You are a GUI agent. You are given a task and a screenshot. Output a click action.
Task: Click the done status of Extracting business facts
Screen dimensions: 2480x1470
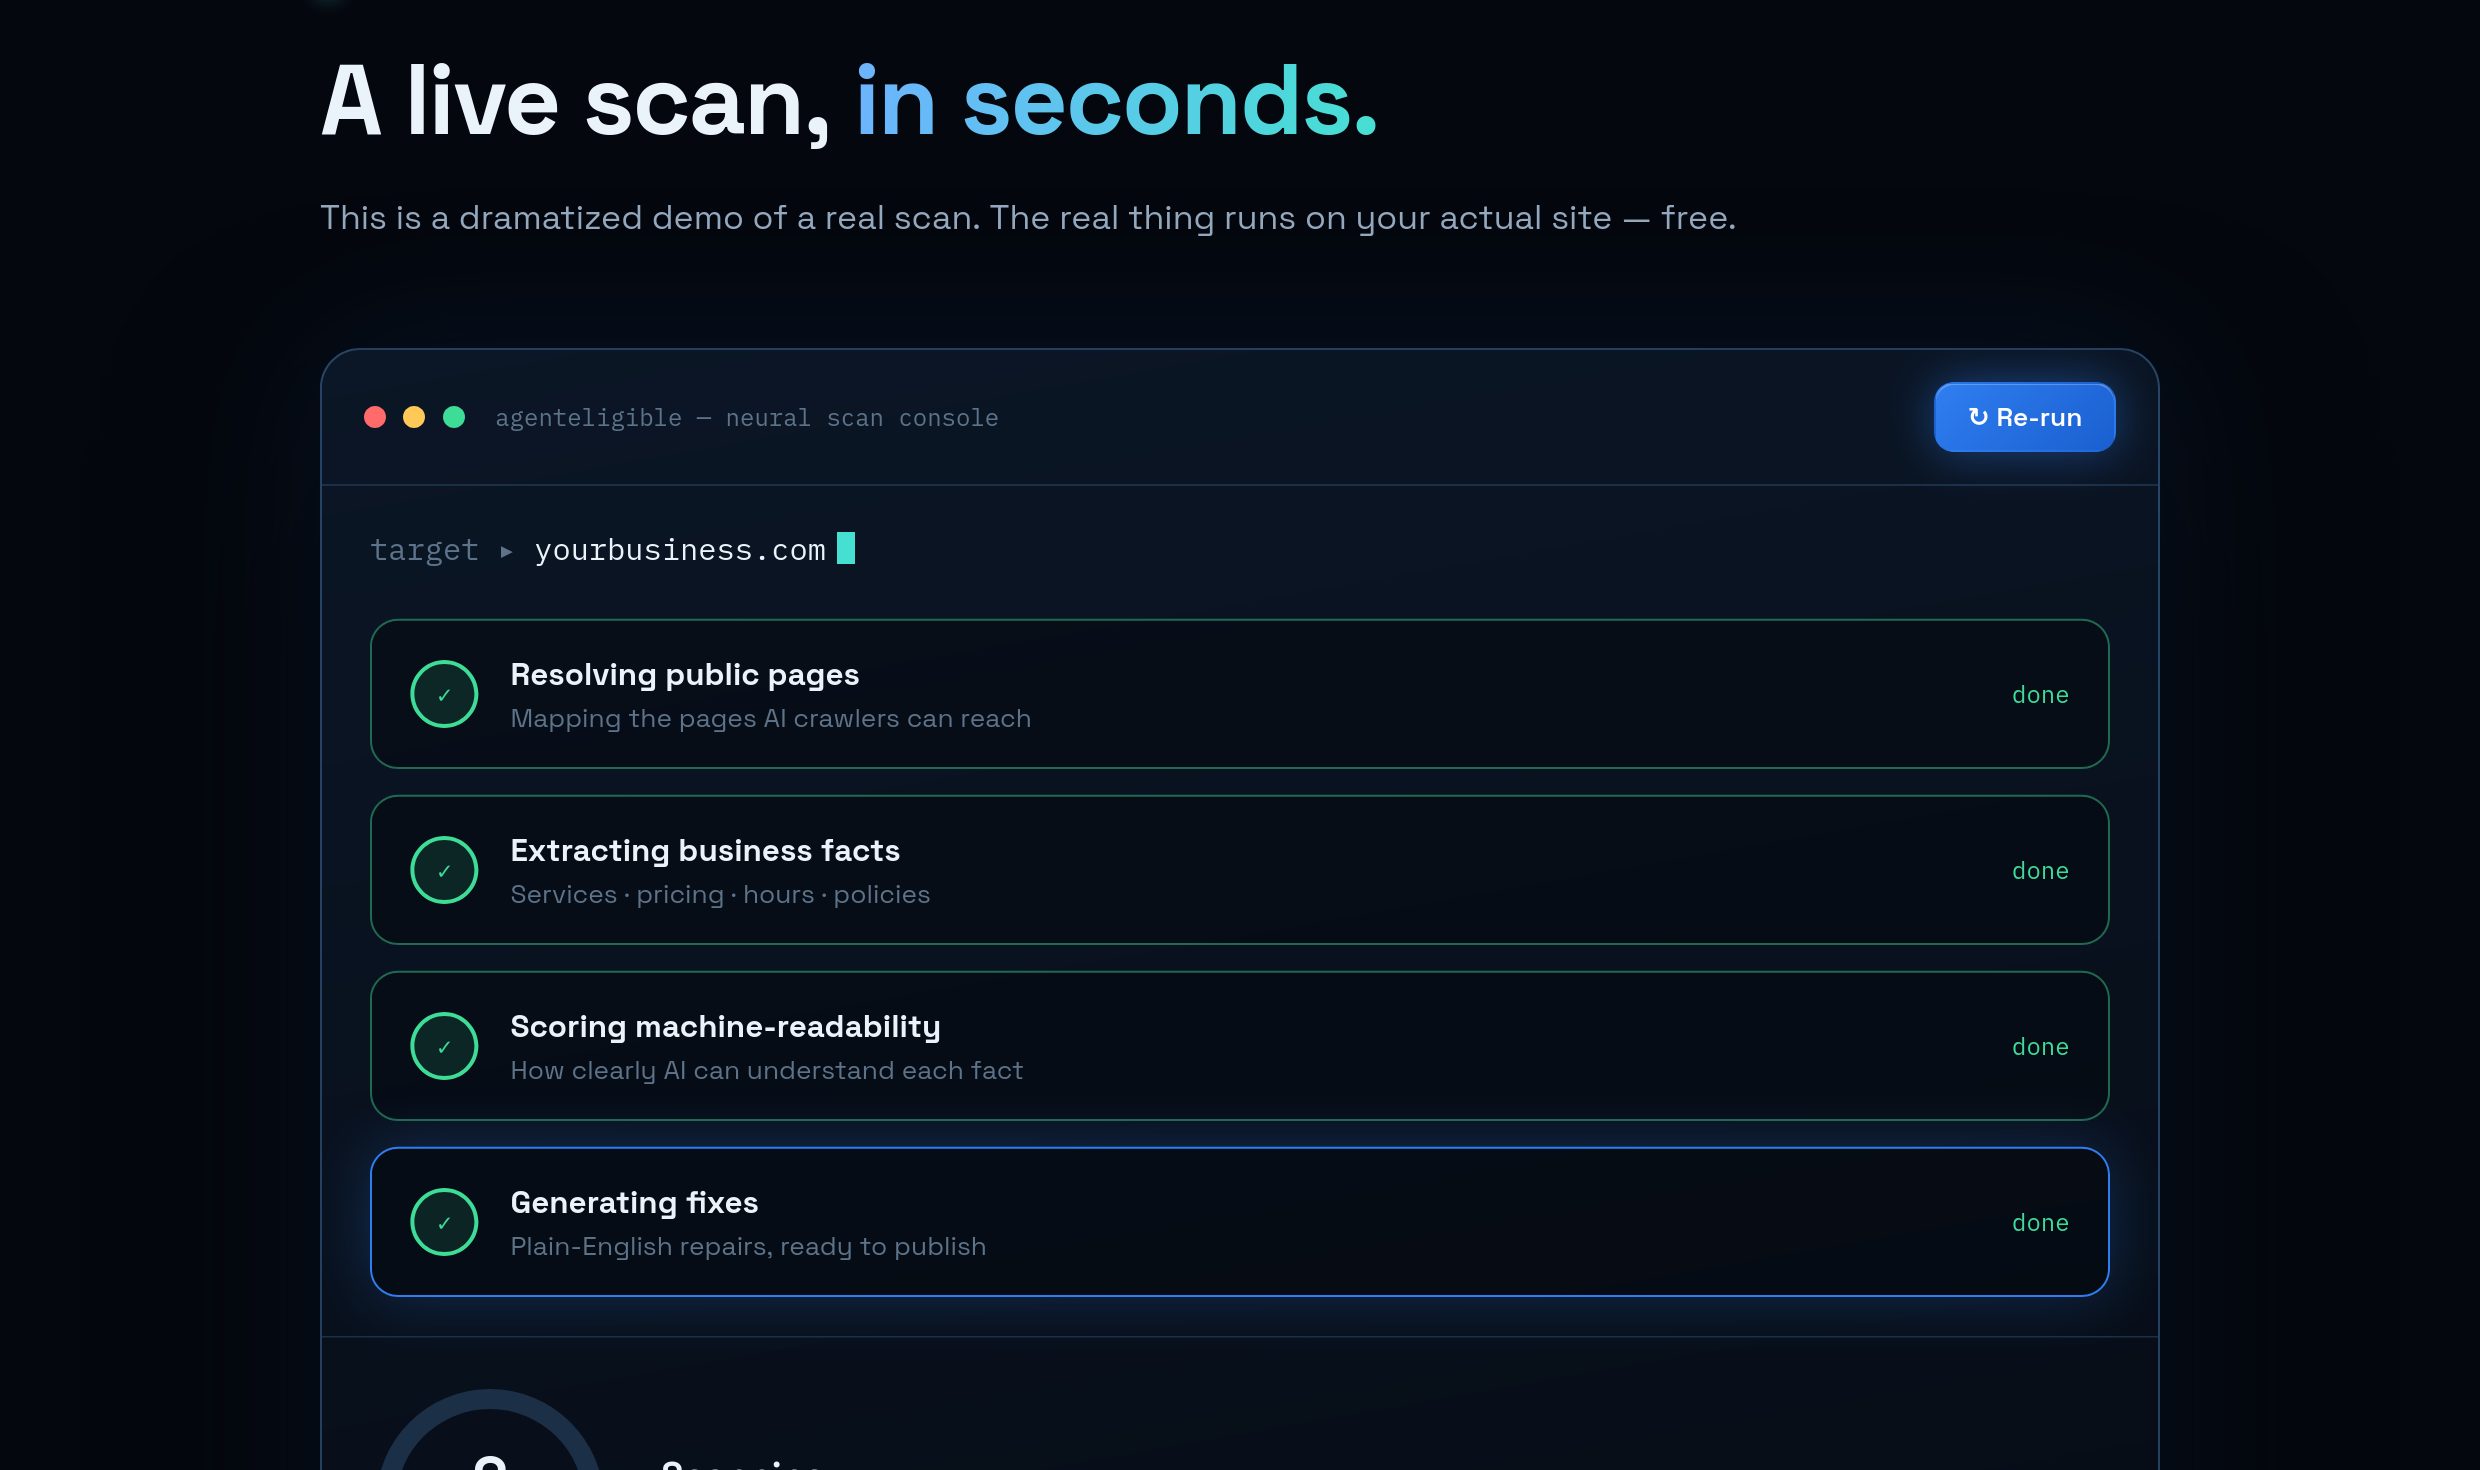(2040, 871)
